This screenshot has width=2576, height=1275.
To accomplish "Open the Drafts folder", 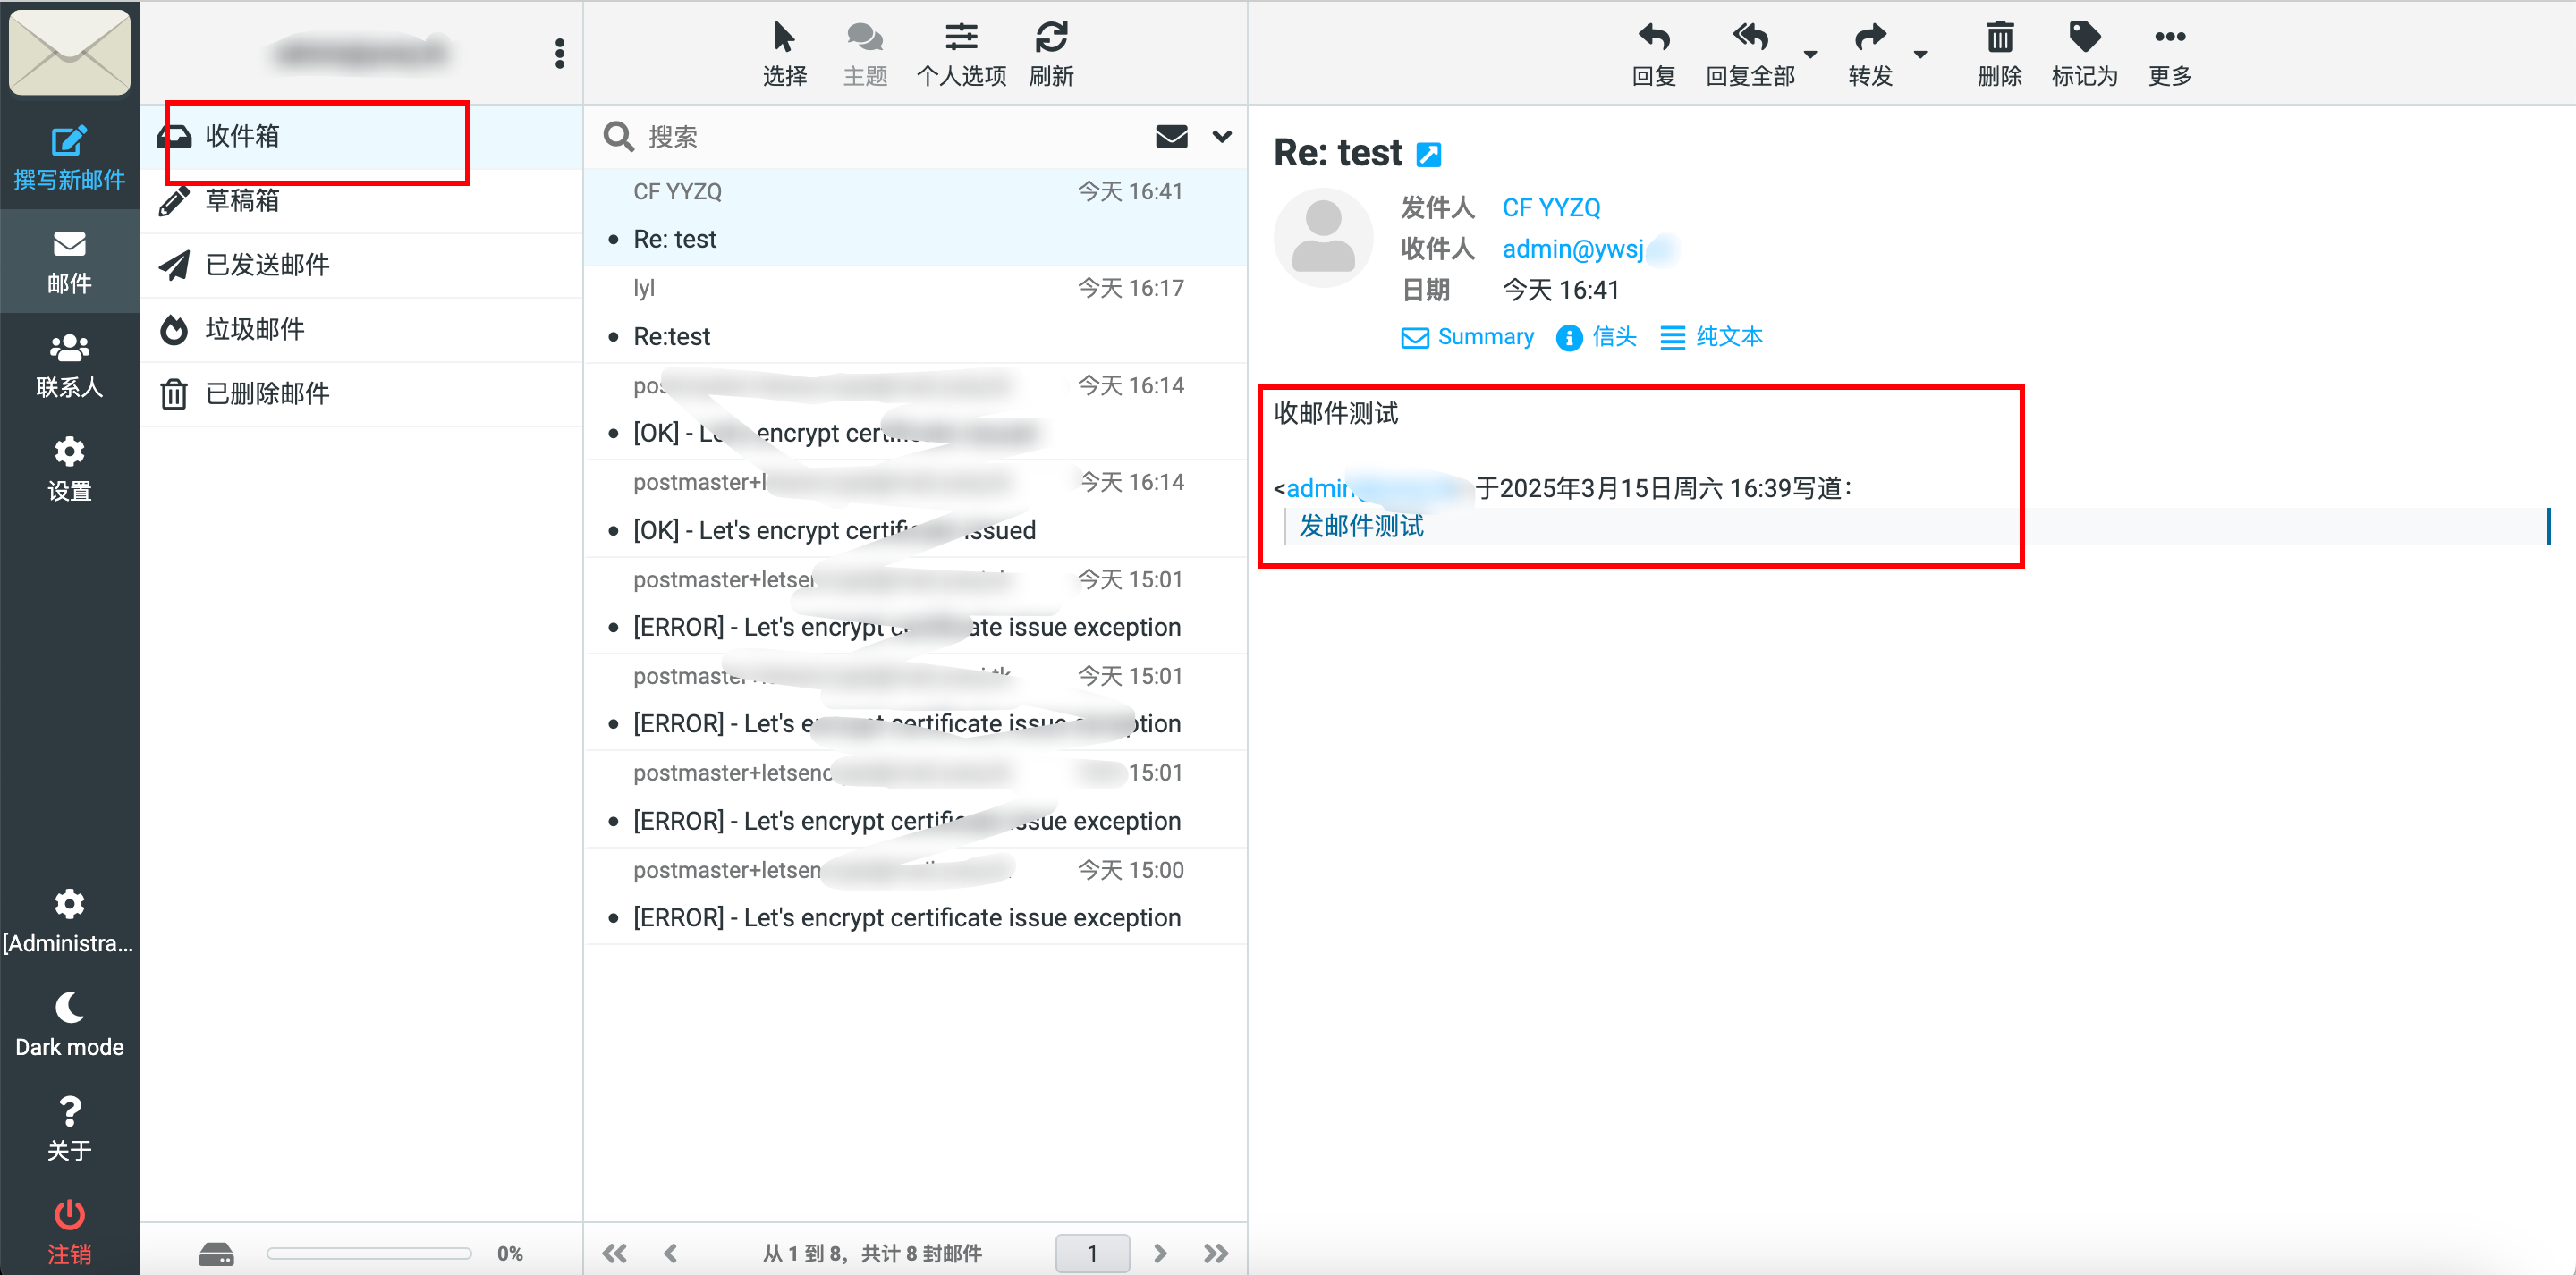I will pyautogui.click(x=242, y=201).
